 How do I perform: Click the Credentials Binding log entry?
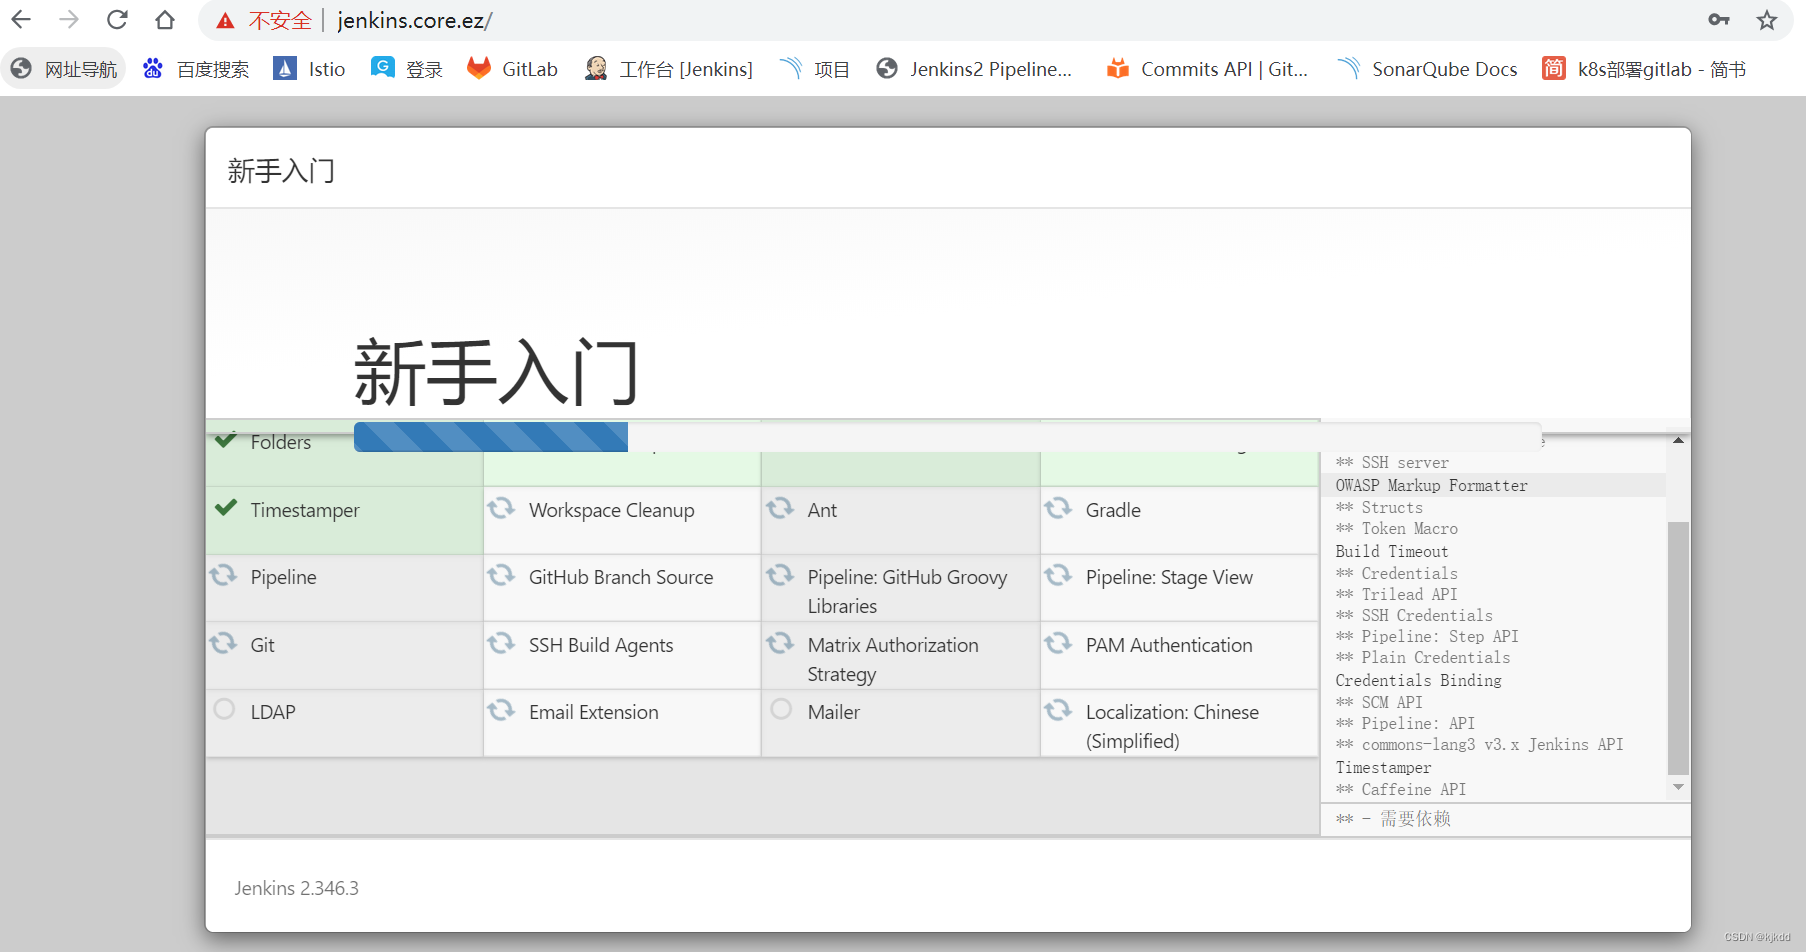tap(1419, 681)
